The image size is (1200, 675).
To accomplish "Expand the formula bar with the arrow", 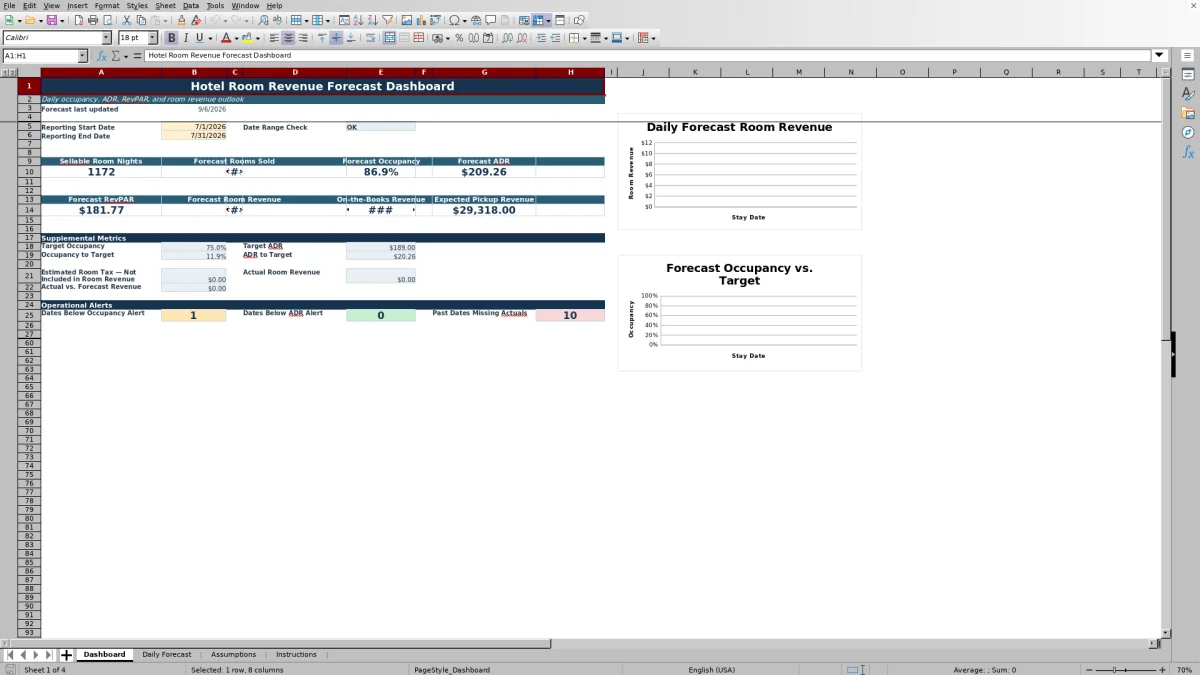I will (1160, 56).
